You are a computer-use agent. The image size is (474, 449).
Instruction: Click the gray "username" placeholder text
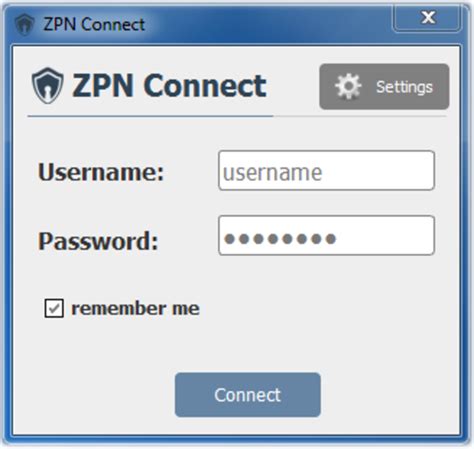coord(273,173)
